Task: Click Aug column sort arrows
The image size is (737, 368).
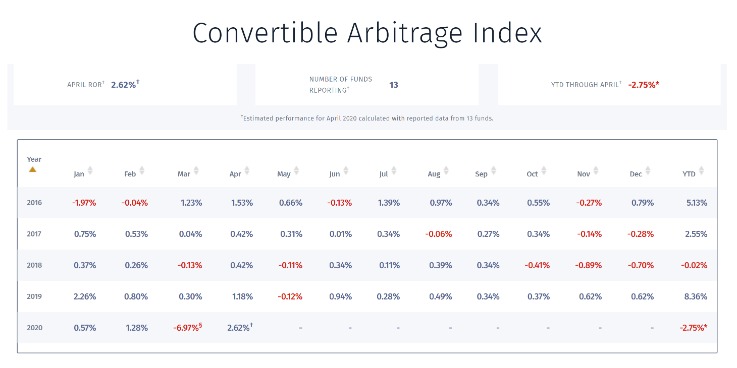Action: pyautogui.click(x=446, y=171)
